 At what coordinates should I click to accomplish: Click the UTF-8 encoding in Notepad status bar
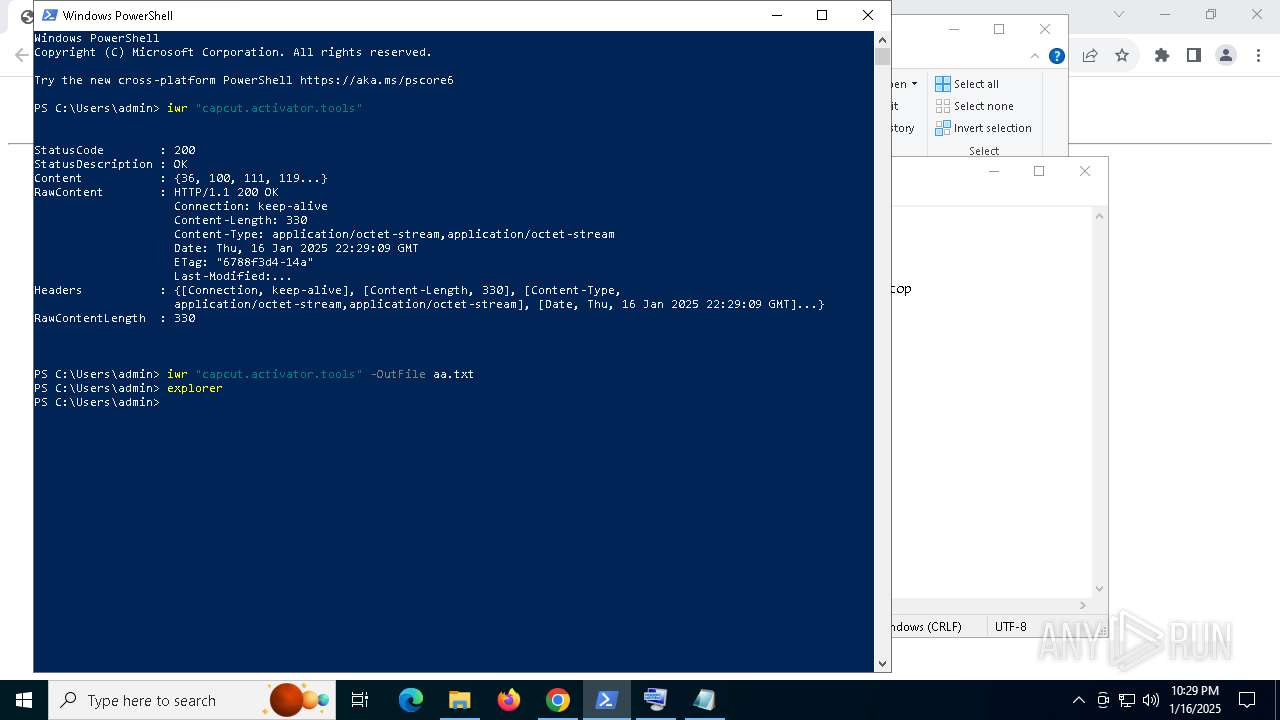point(1010,627)
